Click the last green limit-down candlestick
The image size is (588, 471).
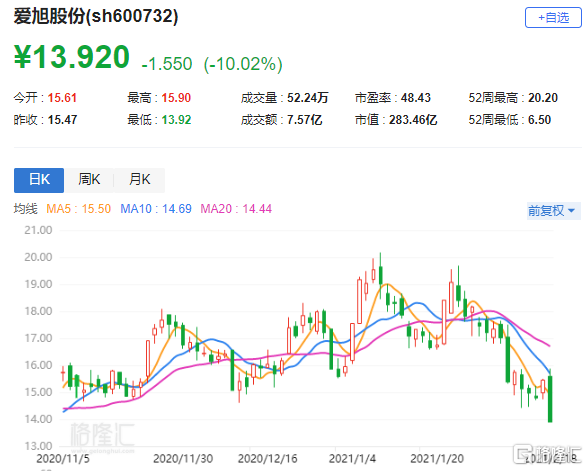[550, 398]
